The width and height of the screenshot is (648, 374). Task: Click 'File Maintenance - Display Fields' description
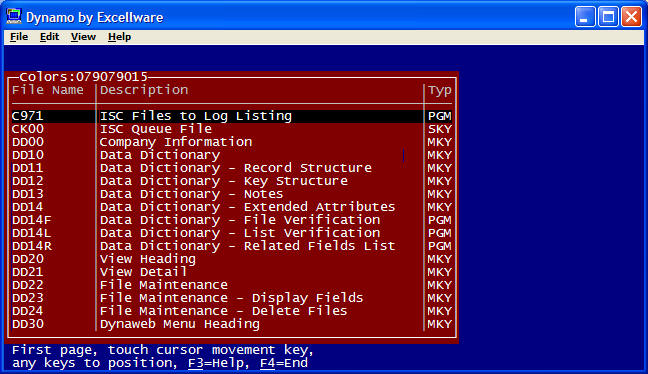pyautogui.click(x=231, y=298)
